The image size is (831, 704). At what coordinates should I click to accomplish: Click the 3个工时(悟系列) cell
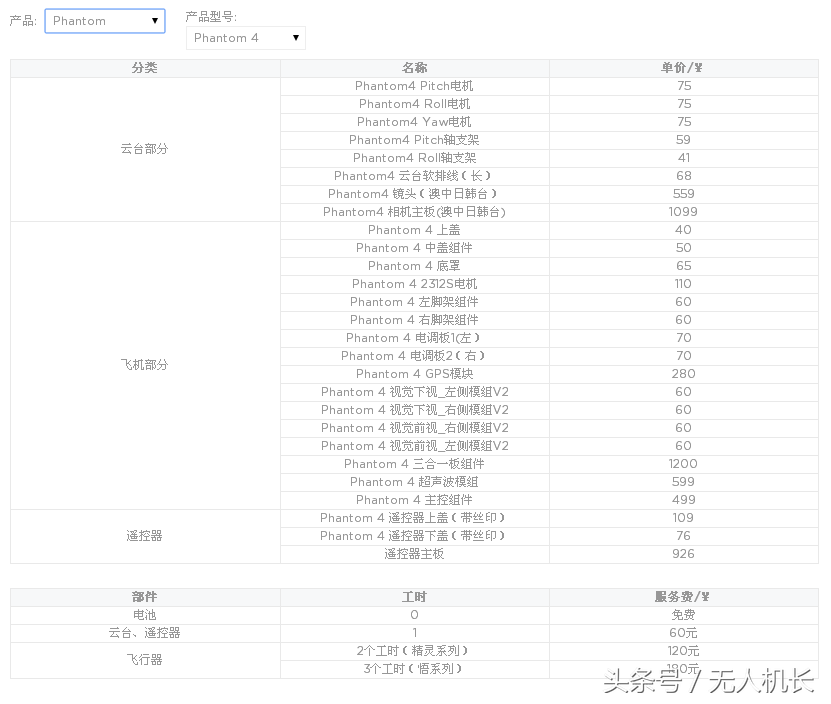(414, 670)
